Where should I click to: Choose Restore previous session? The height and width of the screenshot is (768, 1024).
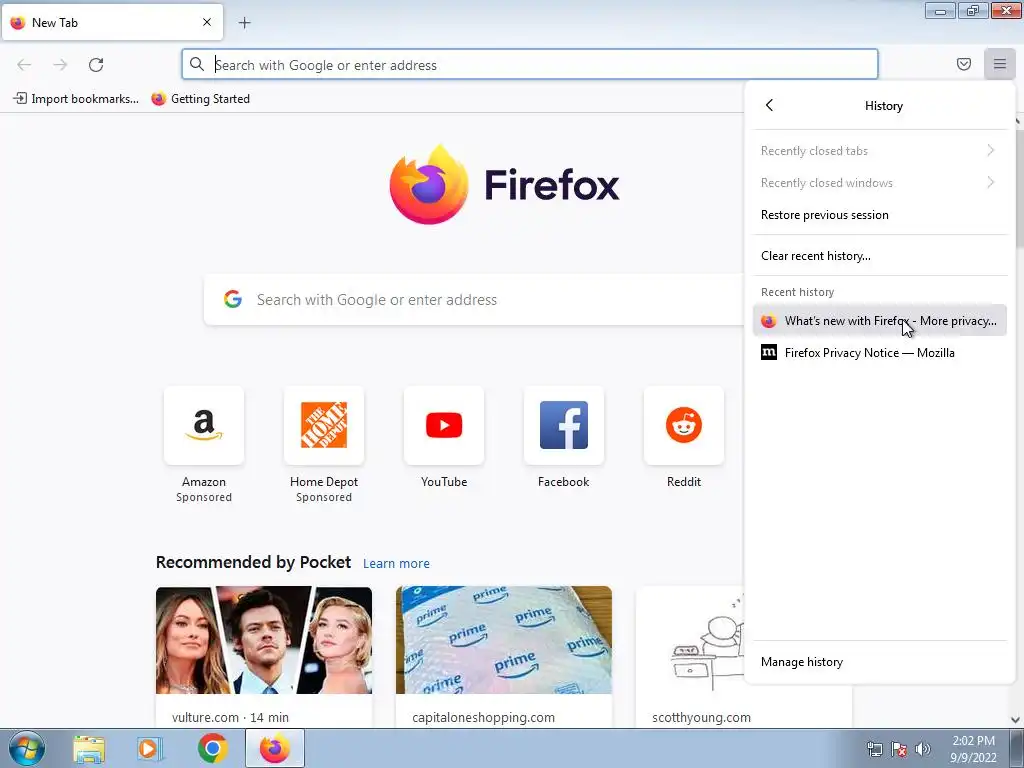tap(879, 215)
